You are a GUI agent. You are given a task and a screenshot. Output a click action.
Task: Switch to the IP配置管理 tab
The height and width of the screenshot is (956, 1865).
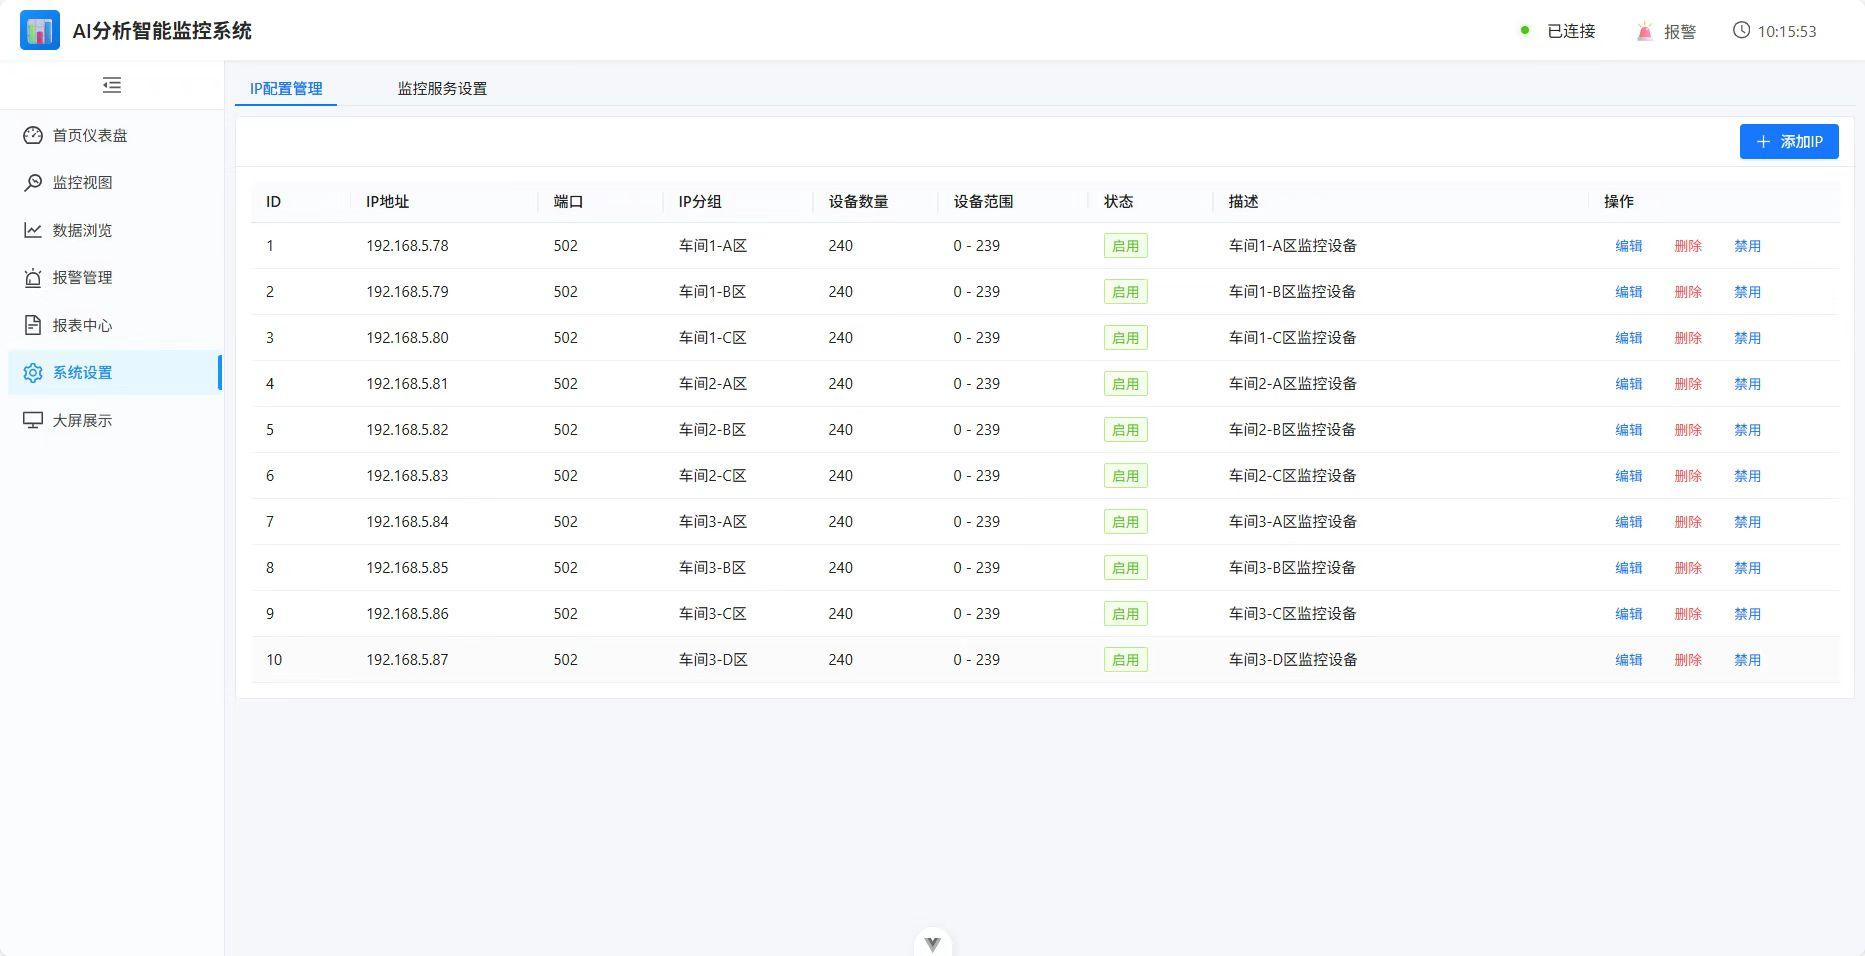click(x=286, y=88)
